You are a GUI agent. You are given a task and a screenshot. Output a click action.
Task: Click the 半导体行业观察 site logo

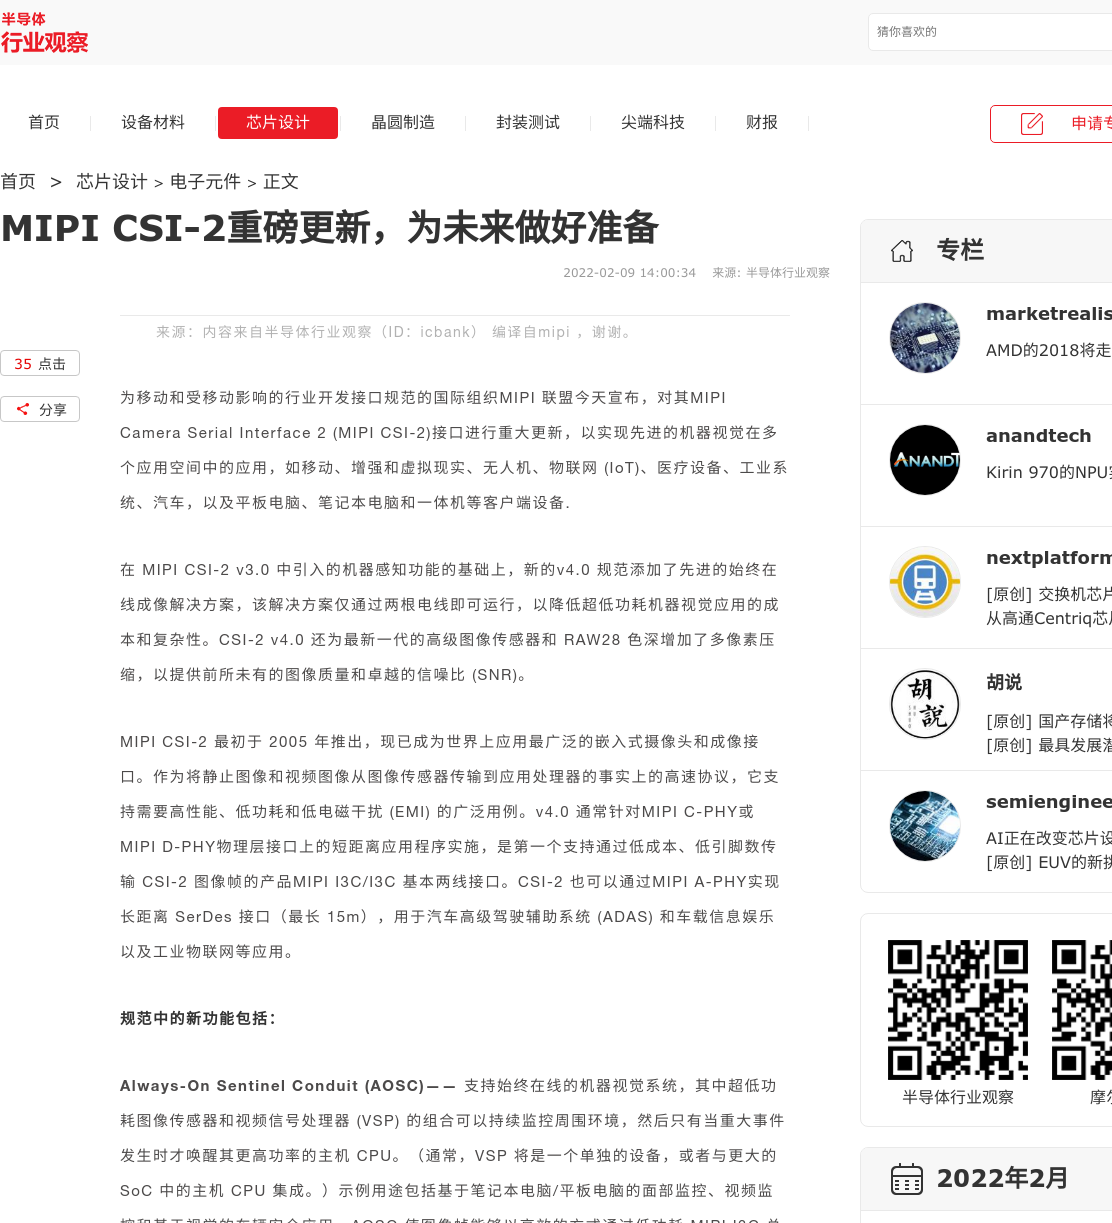pyautogui.click(x=45, y=33)
